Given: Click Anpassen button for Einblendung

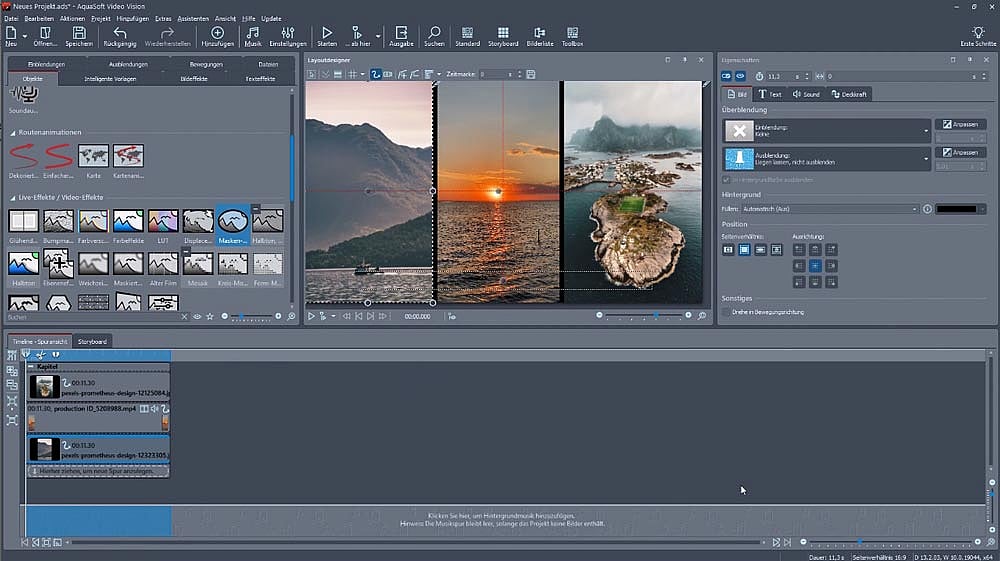Looking at the screenshot, I should (x=960, y=125).
